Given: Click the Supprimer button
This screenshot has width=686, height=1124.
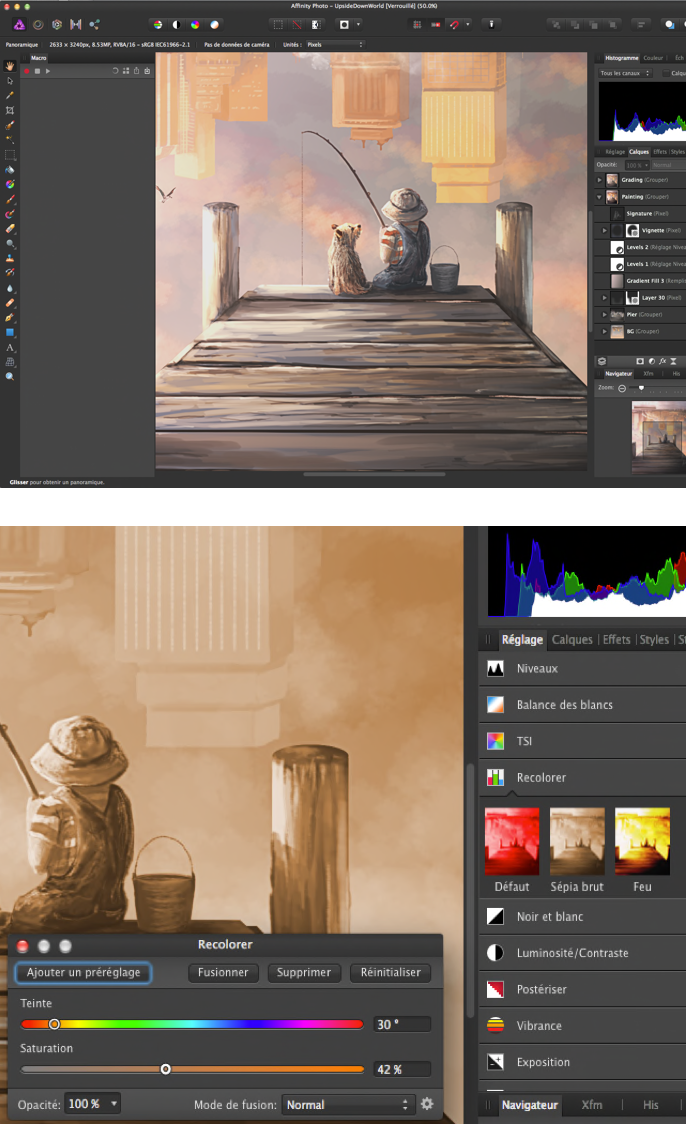Looking at the screenshot, I should click(x=304, y=972).
